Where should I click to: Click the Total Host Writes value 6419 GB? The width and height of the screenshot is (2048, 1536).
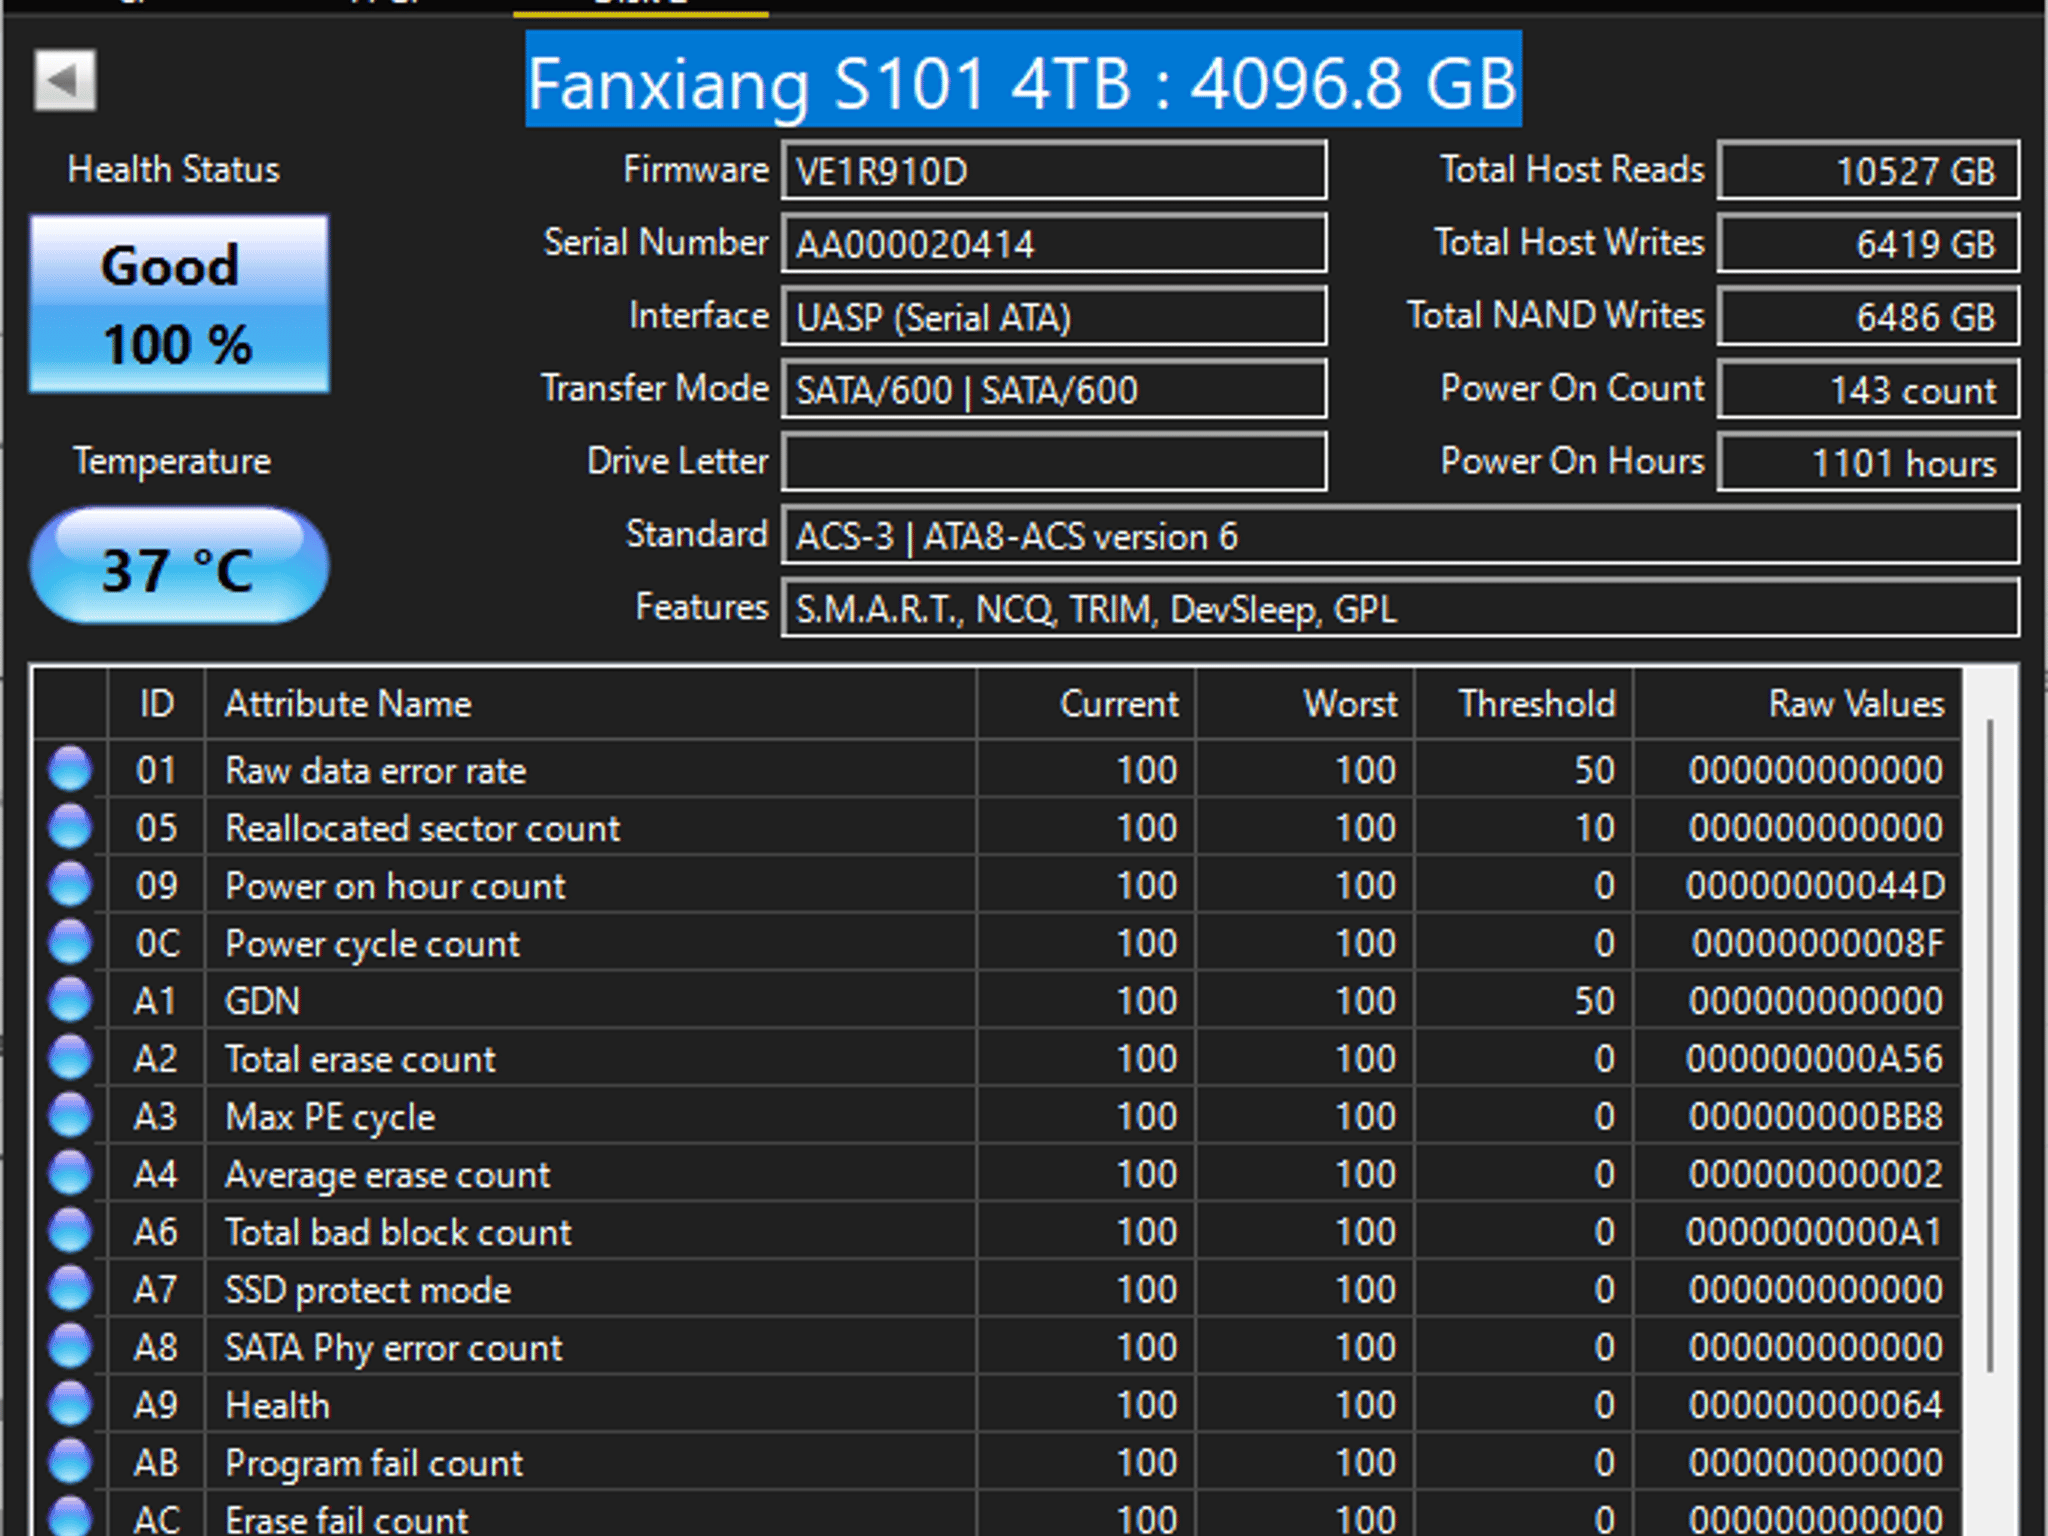pyautogui.click(x=1868, y=244)
